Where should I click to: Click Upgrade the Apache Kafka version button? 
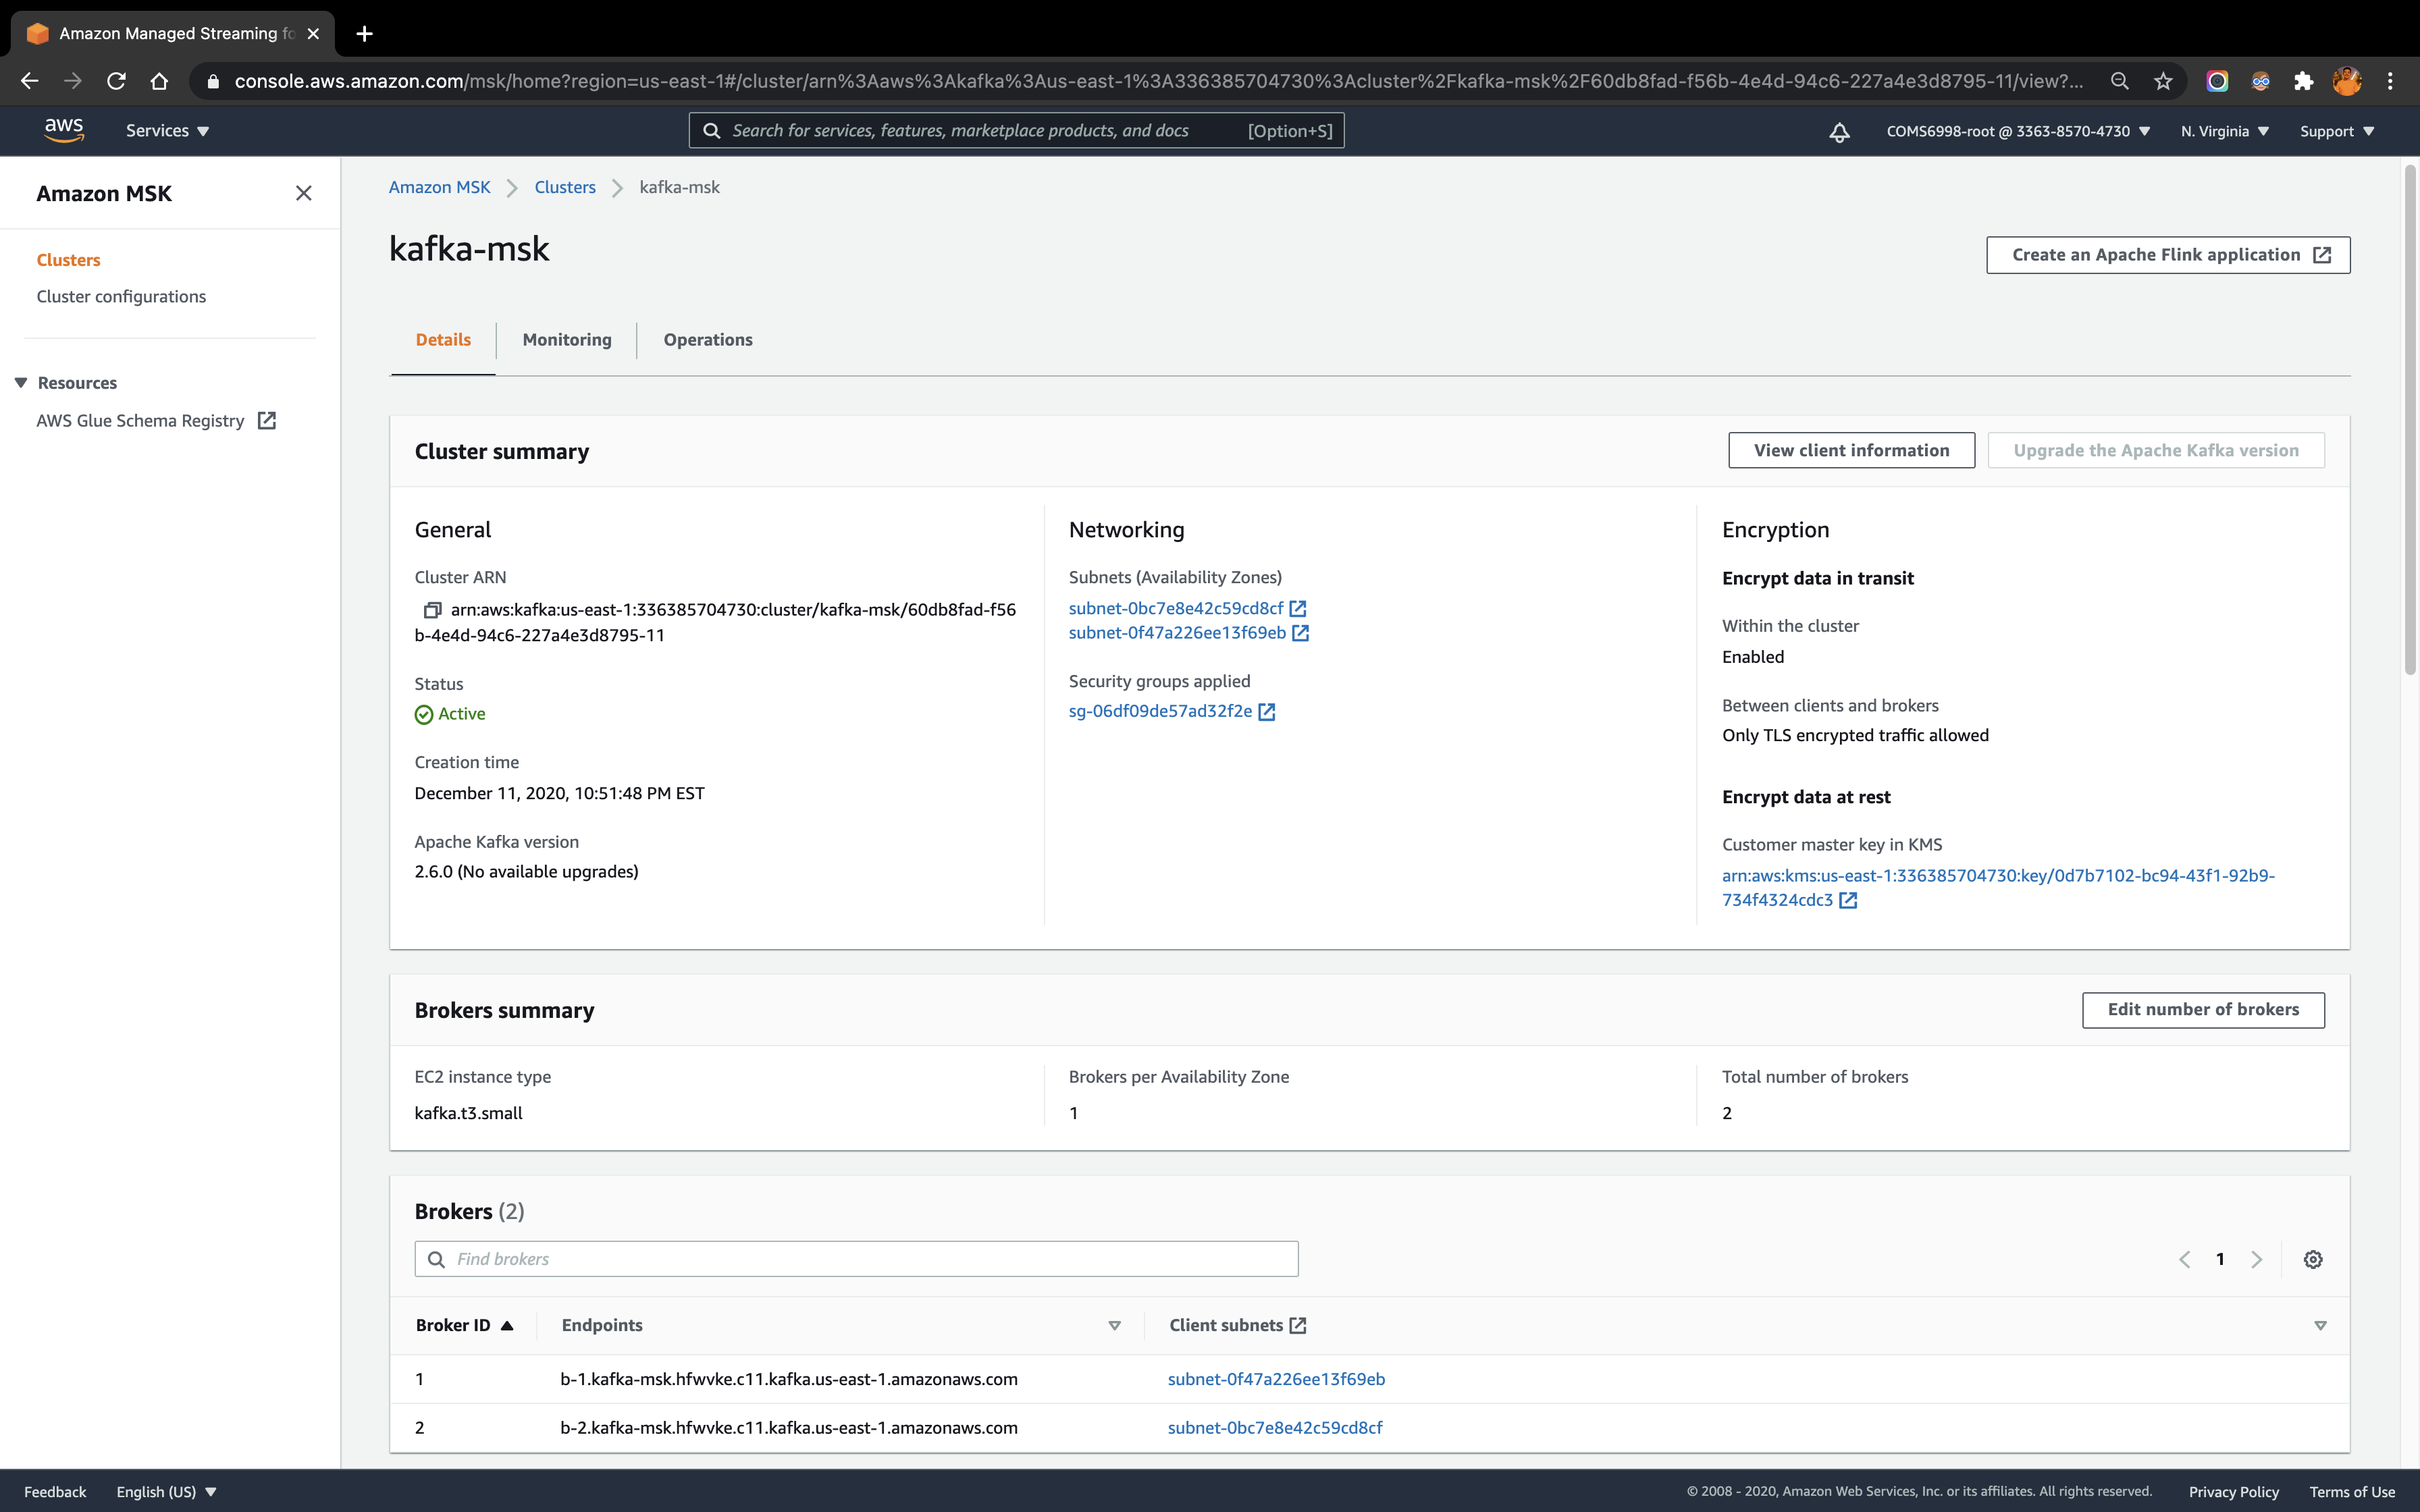(x=2156, y=450)
